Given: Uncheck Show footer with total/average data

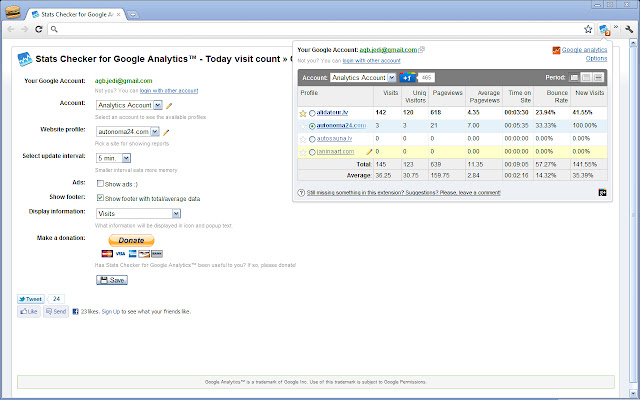Looking at the screenshot, I should 100,198.
